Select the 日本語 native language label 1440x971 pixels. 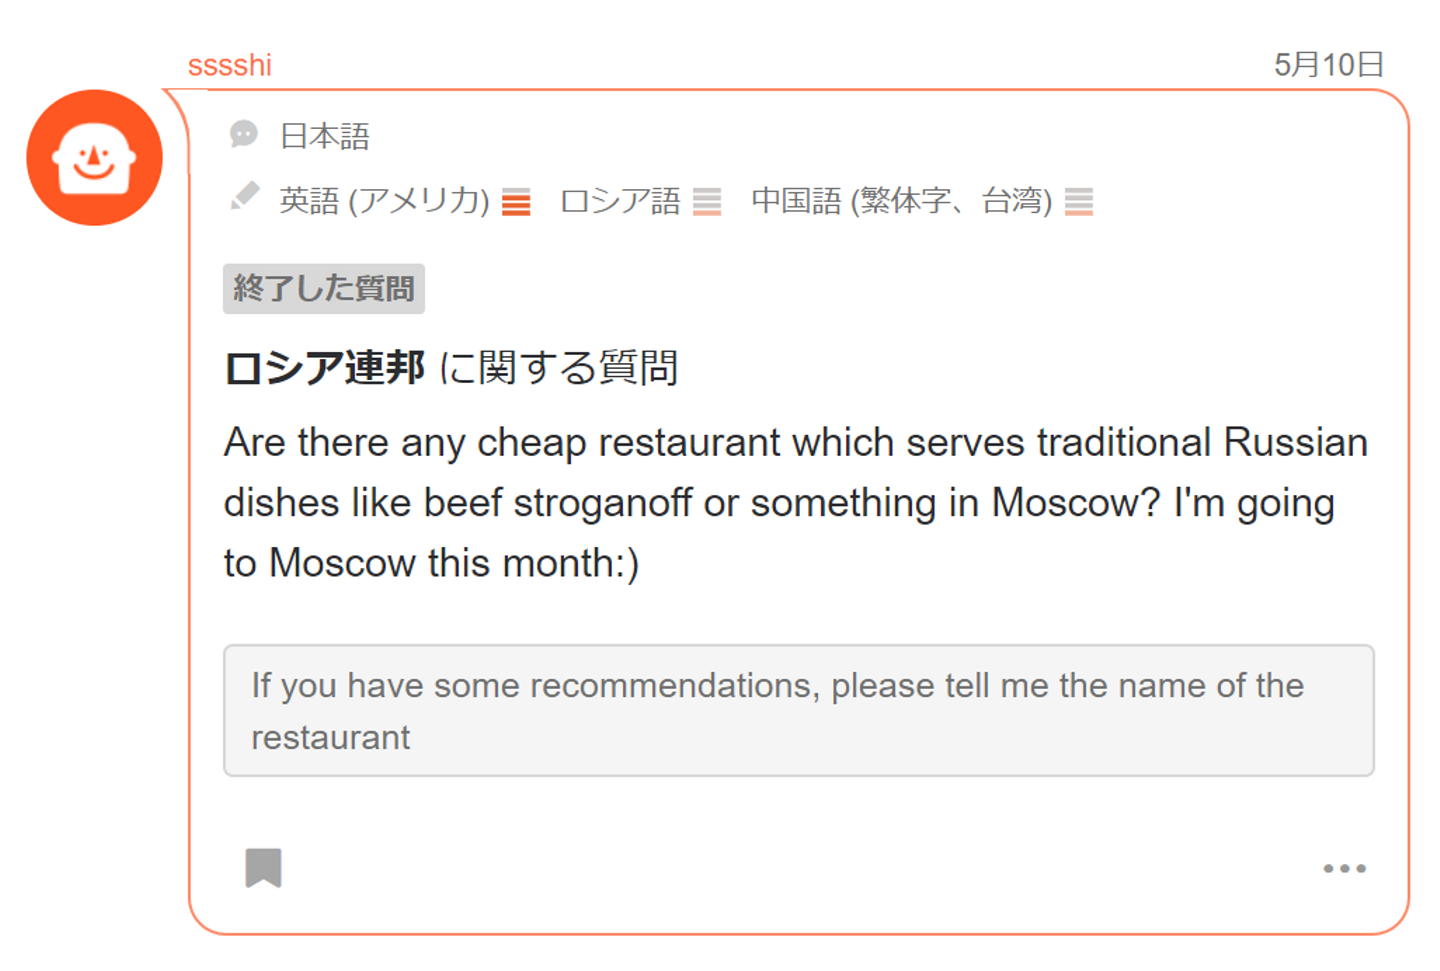click(x=325, y=136)
